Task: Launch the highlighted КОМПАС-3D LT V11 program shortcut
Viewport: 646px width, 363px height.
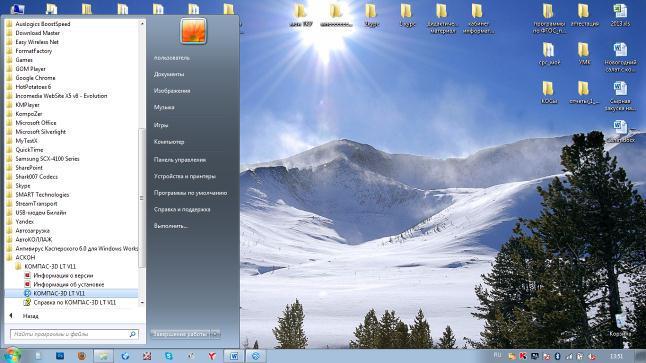Action: point(71,293)
